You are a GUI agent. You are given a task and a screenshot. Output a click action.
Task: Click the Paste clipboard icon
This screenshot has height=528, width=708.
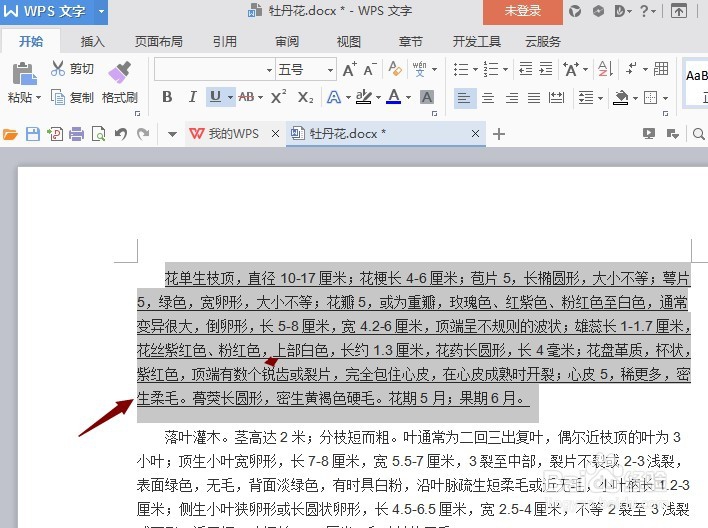click(24, 74)
